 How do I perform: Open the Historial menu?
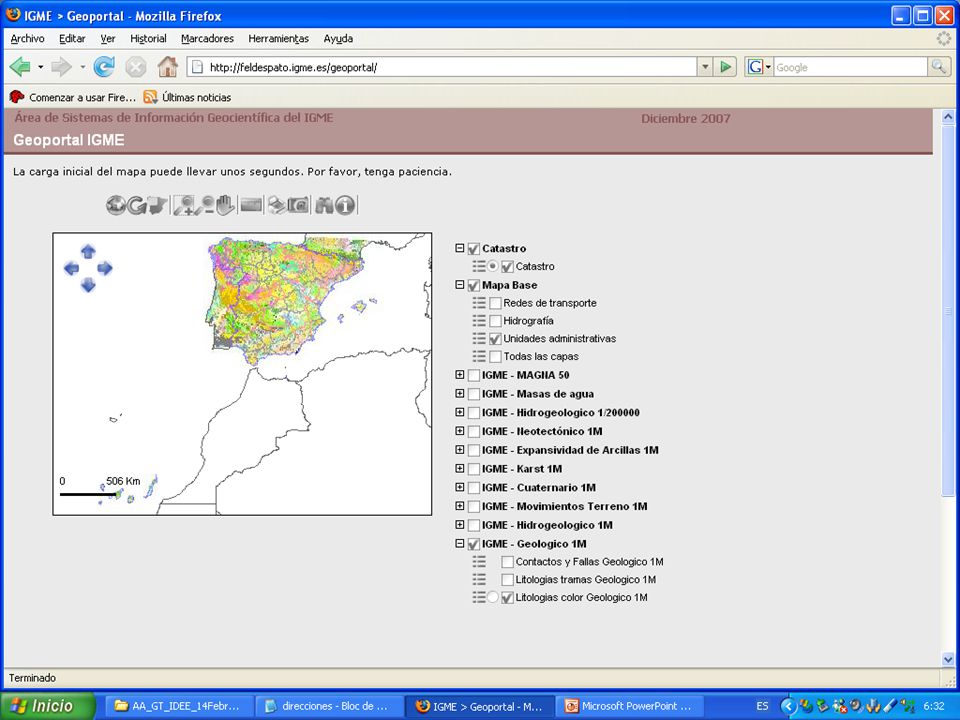(148, 39)
